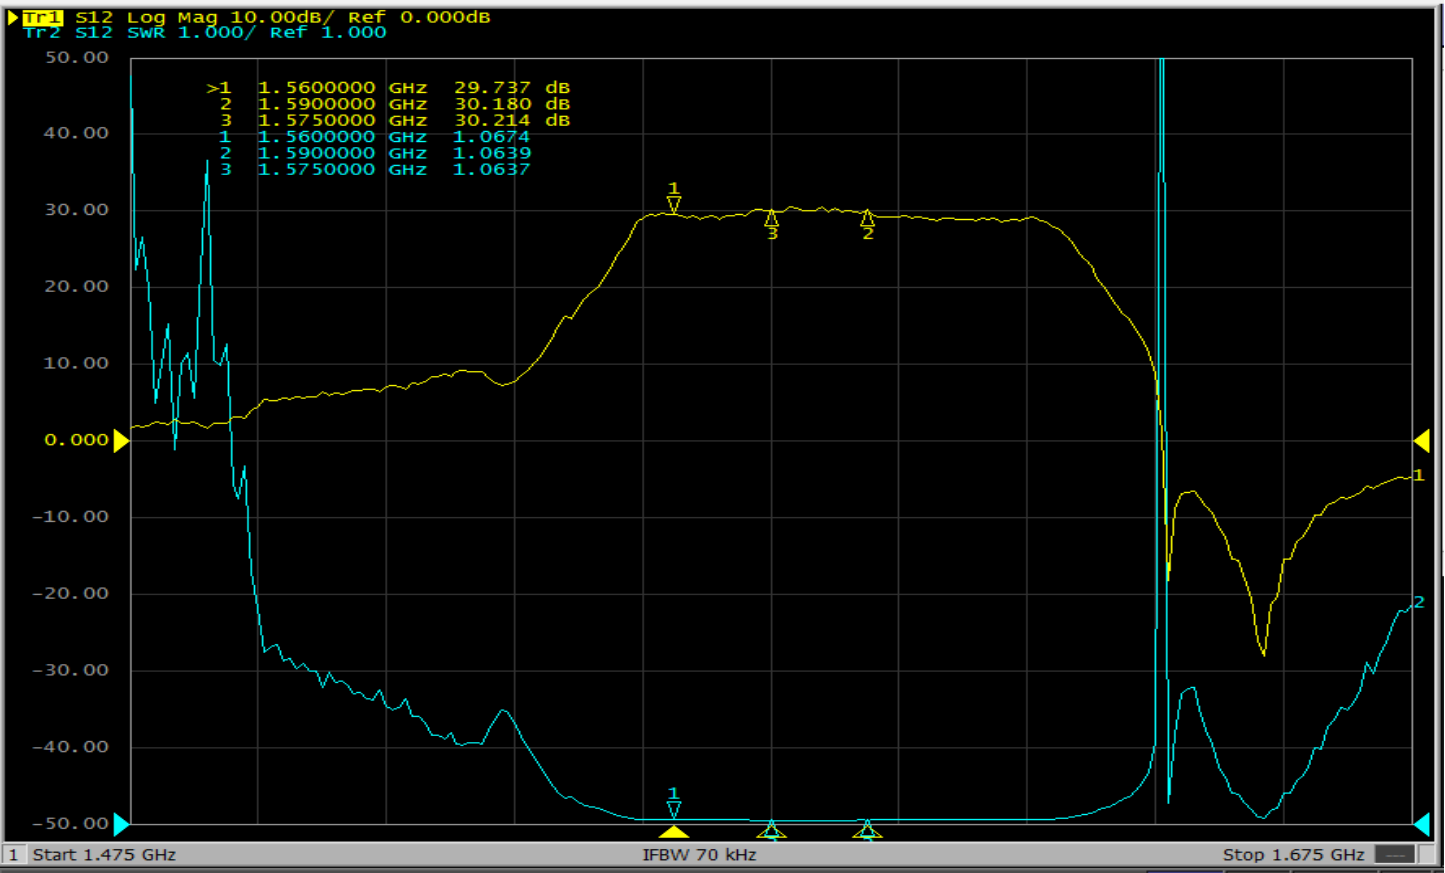Select yellow marker 2 on Log Mag trace
1445x873 pixels.
pos(867,225)
